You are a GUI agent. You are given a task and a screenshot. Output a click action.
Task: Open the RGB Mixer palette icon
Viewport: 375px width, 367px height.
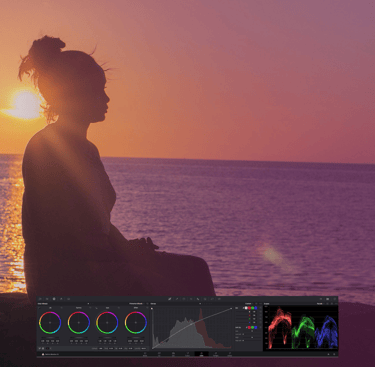61,299
